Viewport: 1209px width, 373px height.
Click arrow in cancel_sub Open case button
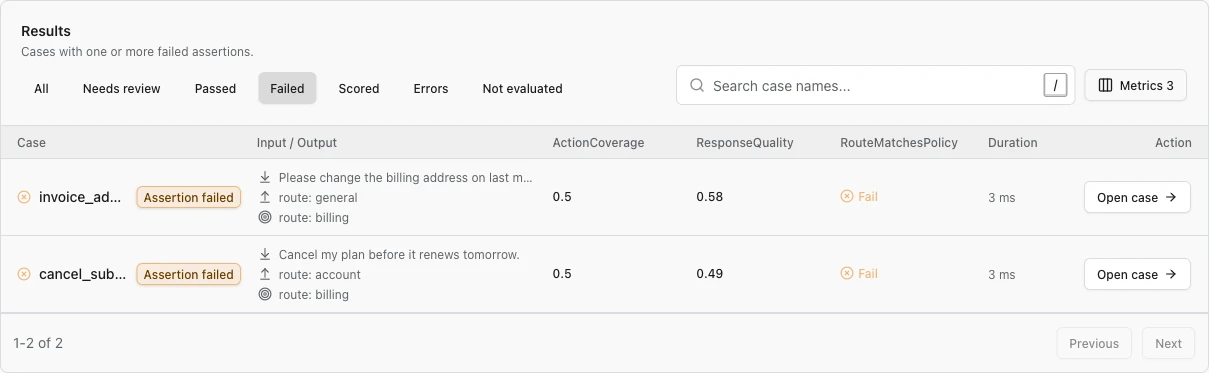[1171, 275]
